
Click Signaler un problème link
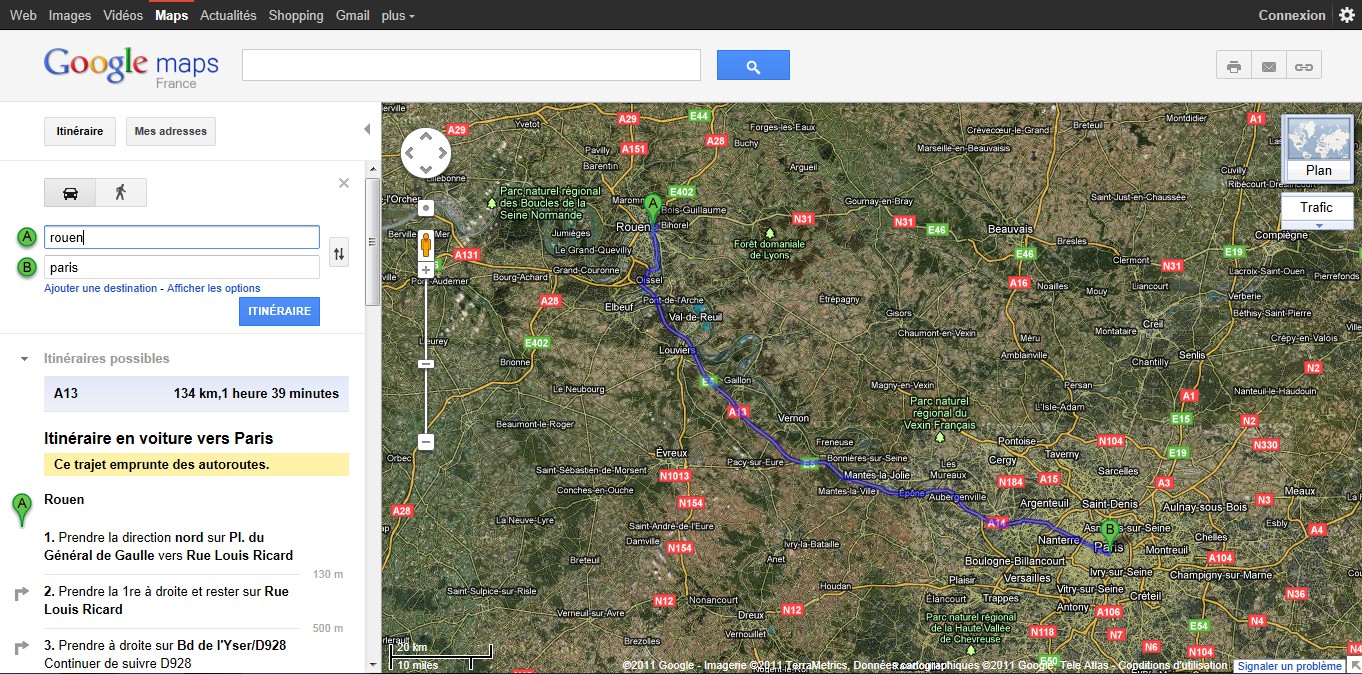1289,666
